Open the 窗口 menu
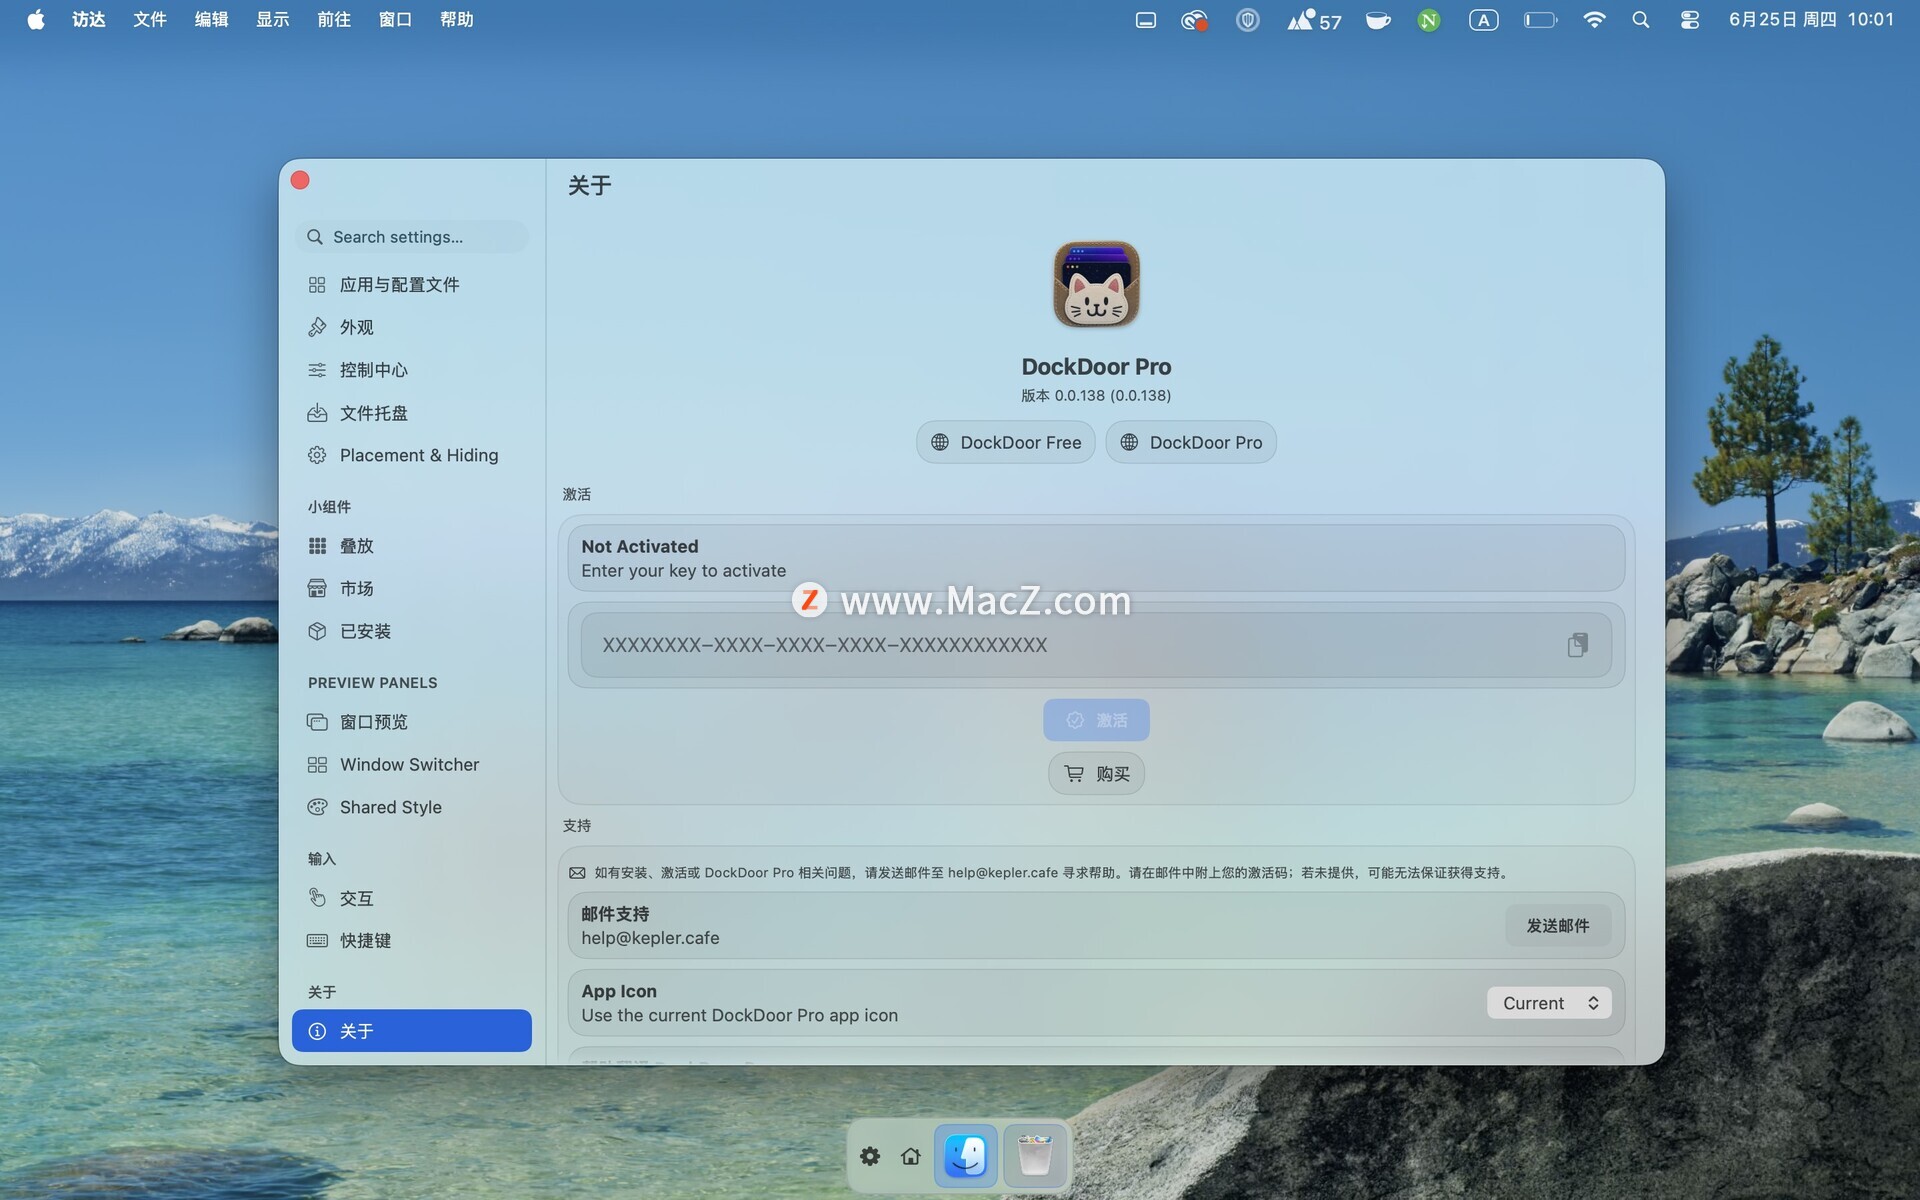 point(395,20)
